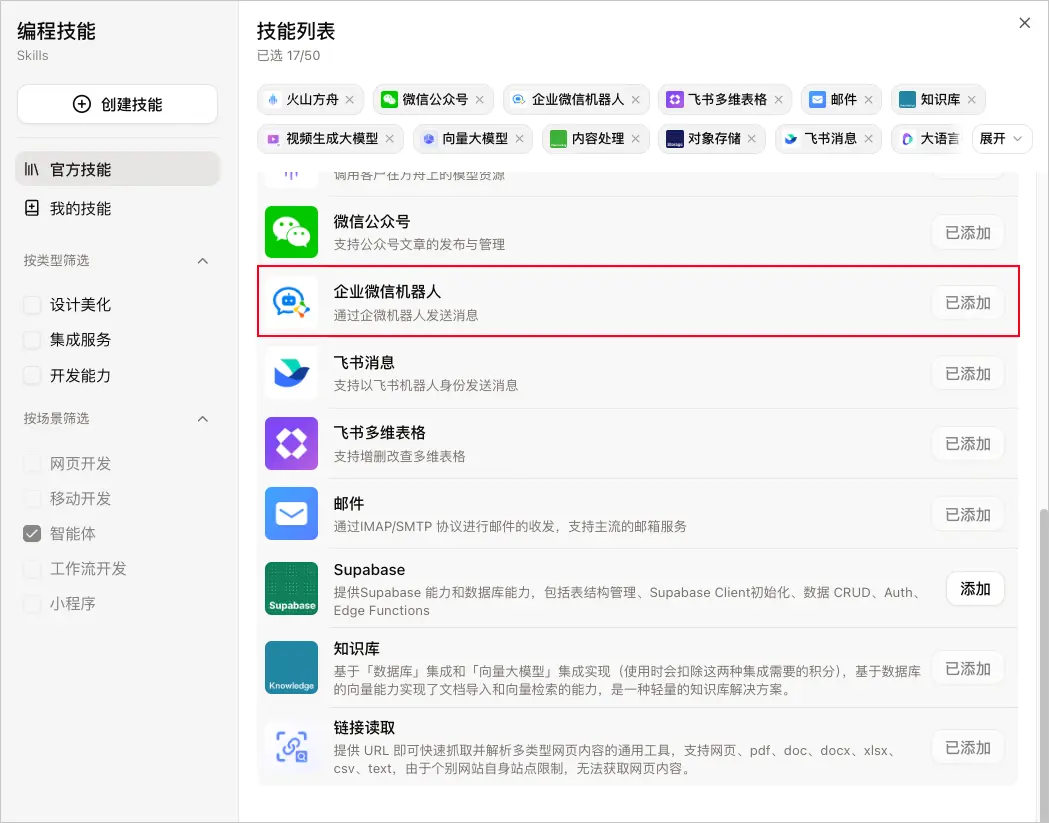This screenshot has height=823, width=1049.
Task: Collapse the 按类型筛选 section
Action: [203, 261]
